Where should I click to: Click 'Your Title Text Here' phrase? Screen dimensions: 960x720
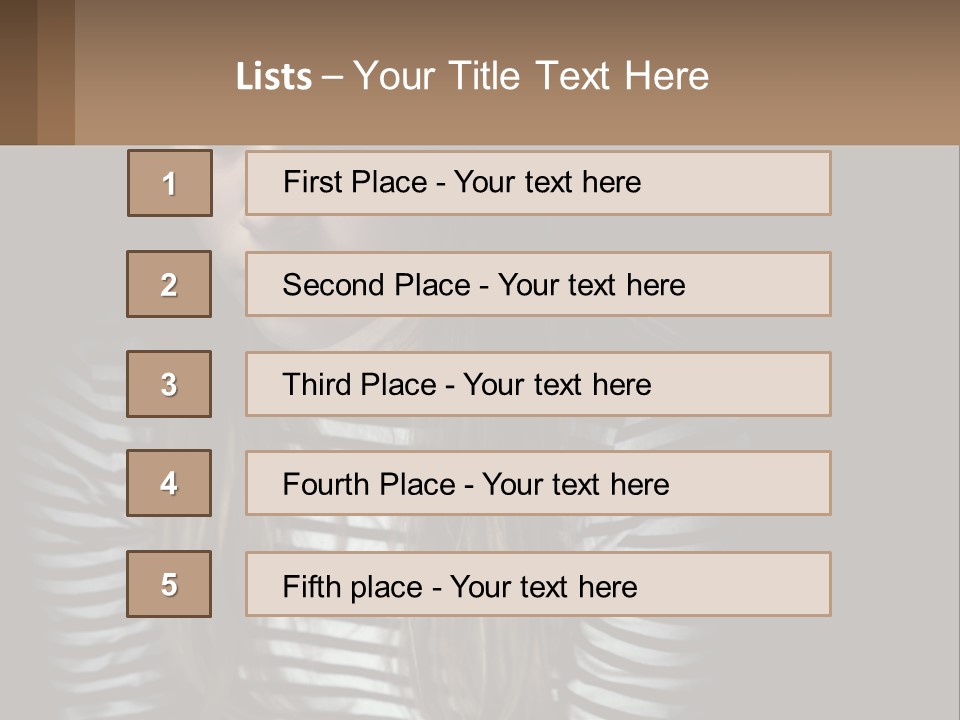(x=531, y=76)
